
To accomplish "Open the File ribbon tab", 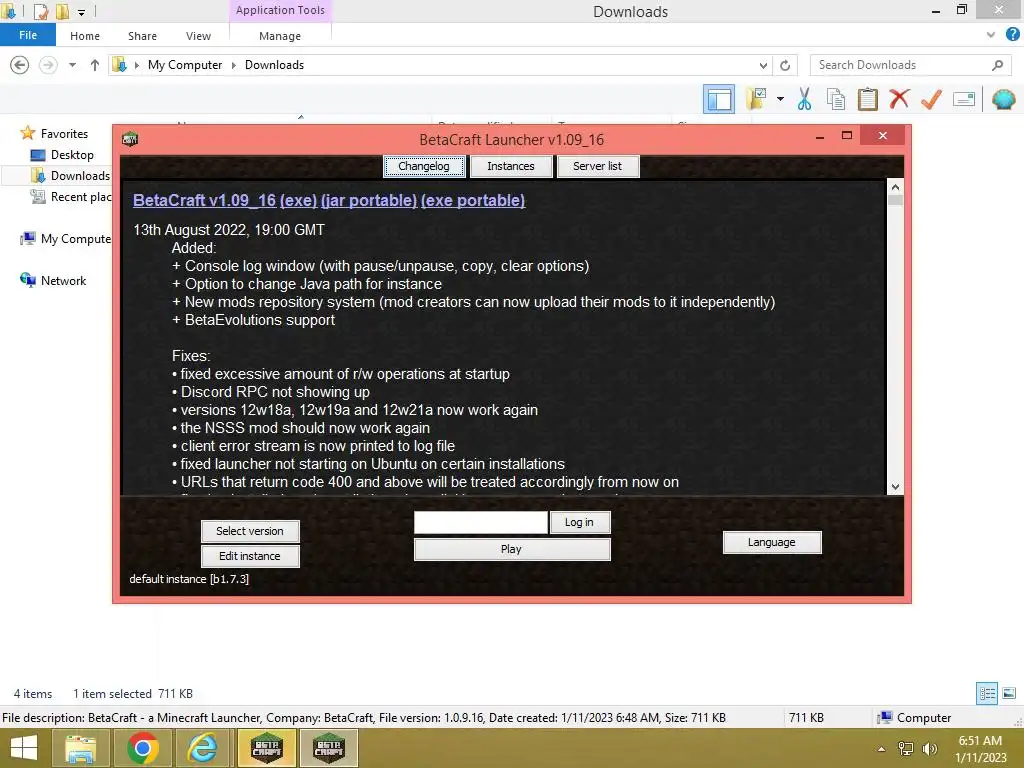I will pyautogui.click(x=28, y=35).
